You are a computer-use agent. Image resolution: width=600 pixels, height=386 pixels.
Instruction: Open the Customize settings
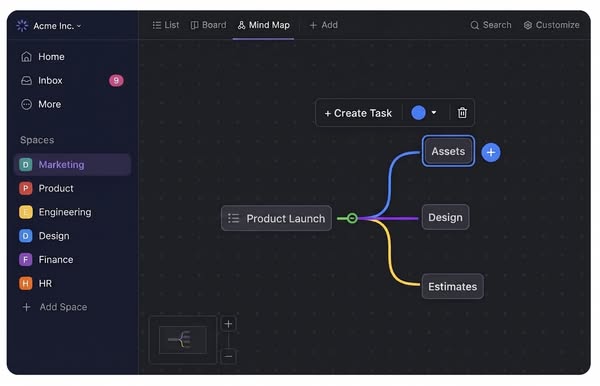(551, 25)
